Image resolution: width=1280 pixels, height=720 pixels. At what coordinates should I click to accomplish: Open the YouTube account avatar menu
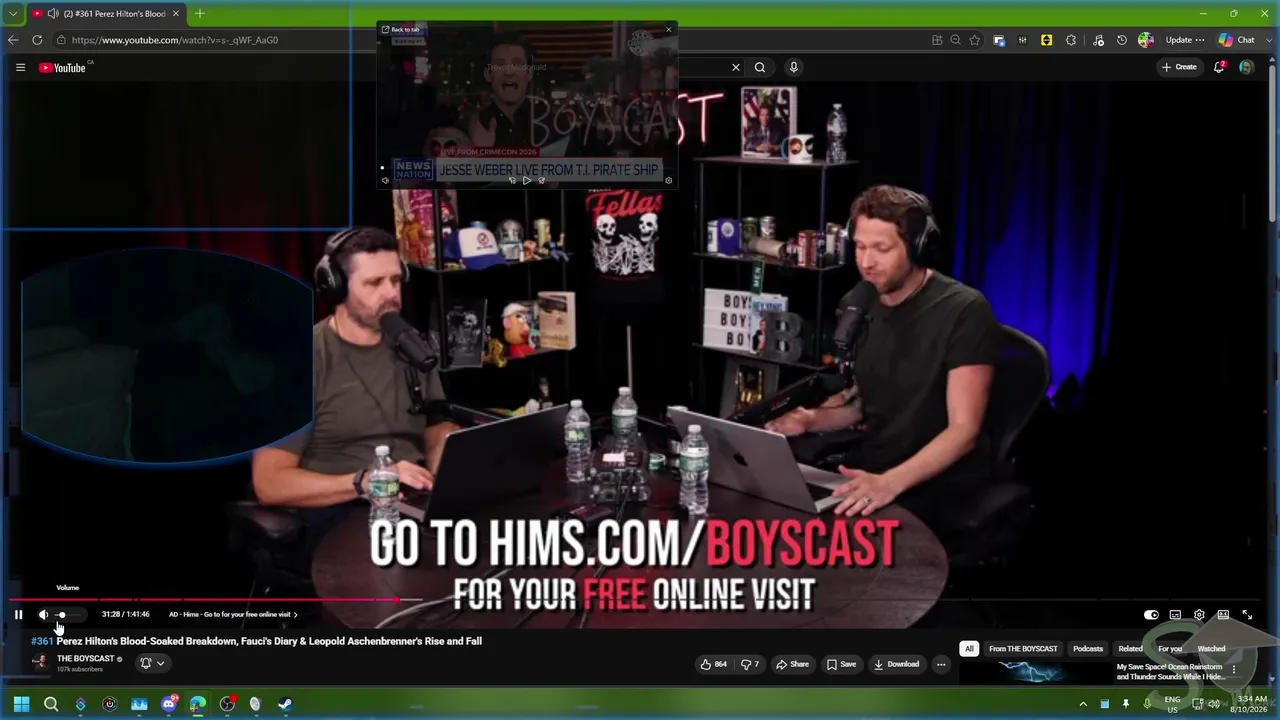(1246, 67)
